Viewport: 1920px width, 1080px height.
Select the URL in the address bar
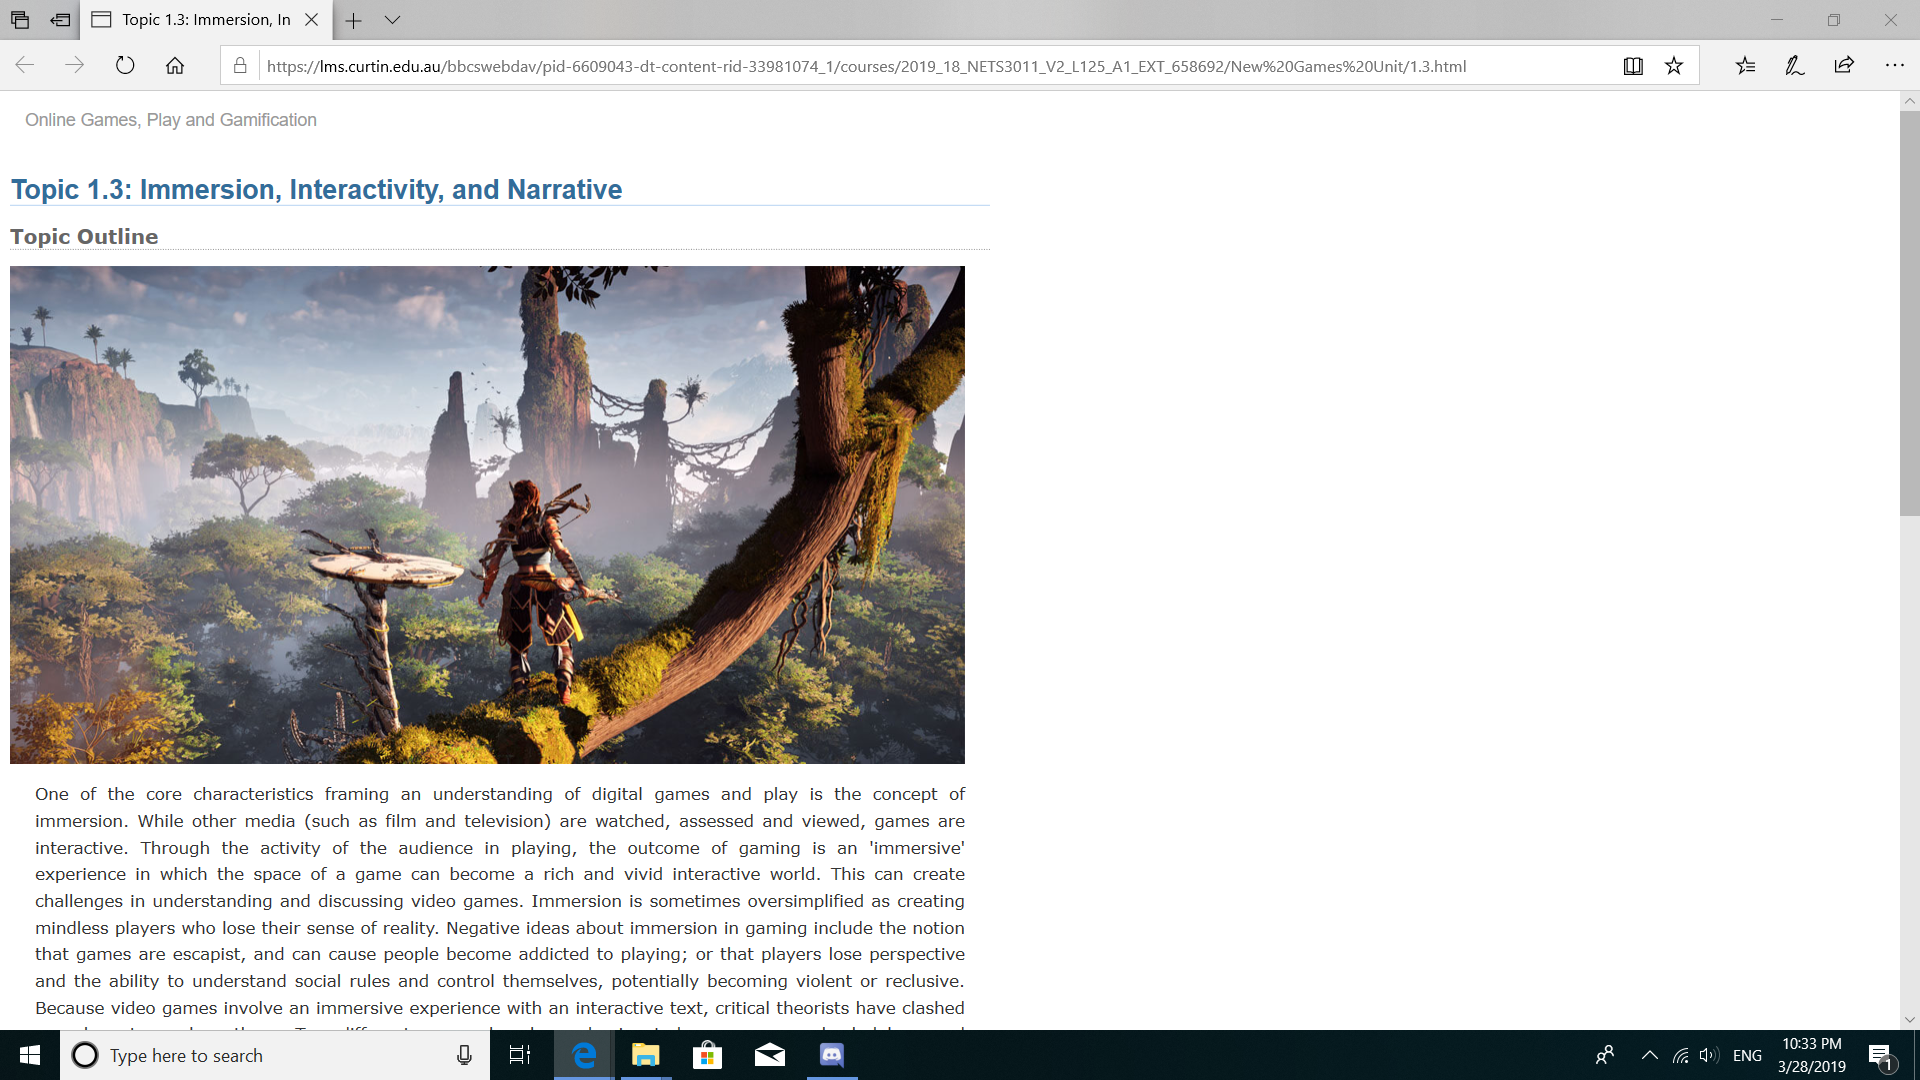pos(866,66)
